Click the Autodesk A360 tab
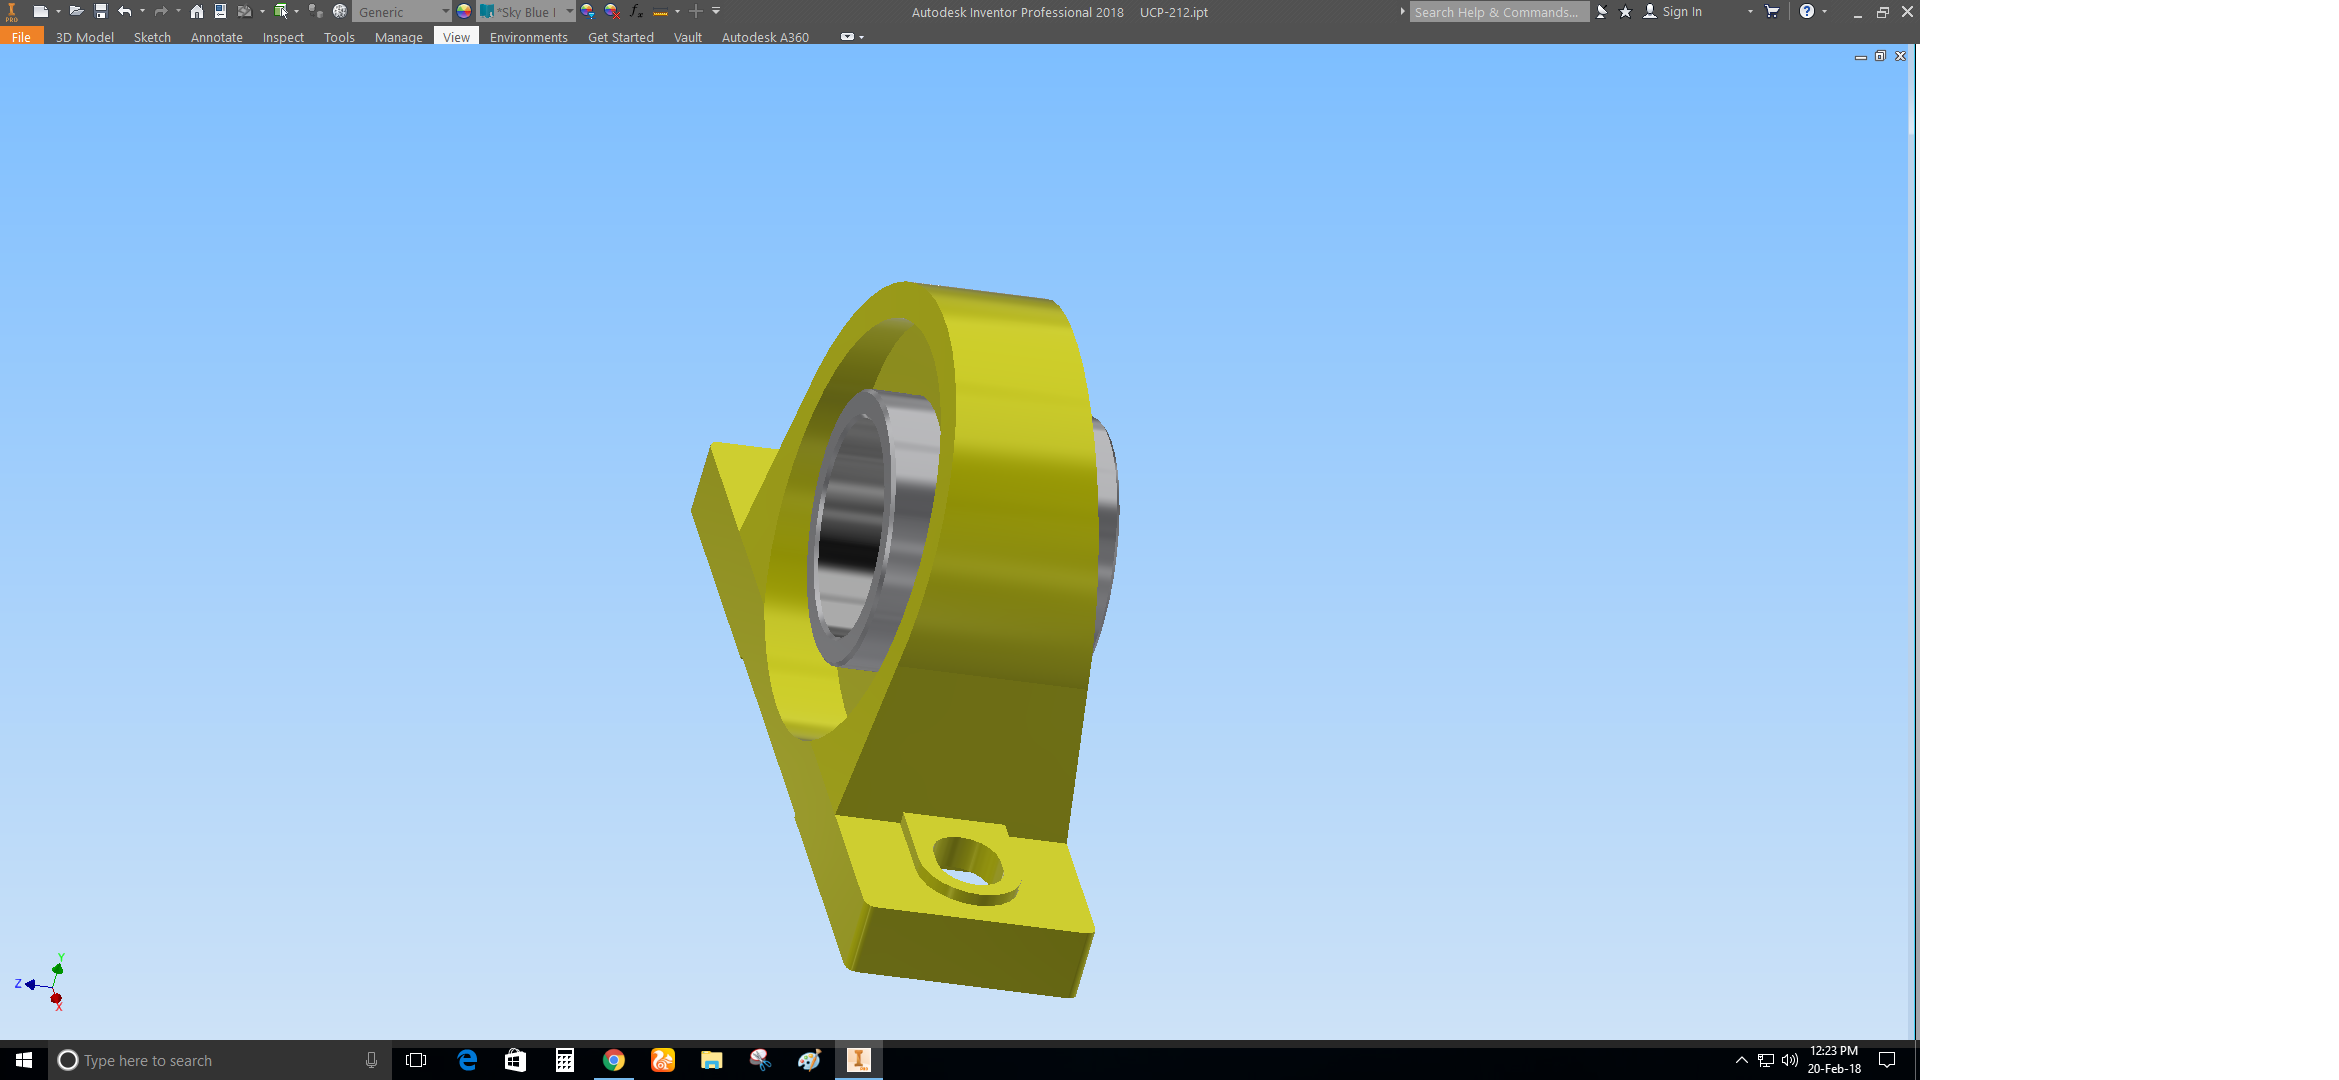Image resolution: width=2339 pixels, height=1080 pixels. pos(765,37)
